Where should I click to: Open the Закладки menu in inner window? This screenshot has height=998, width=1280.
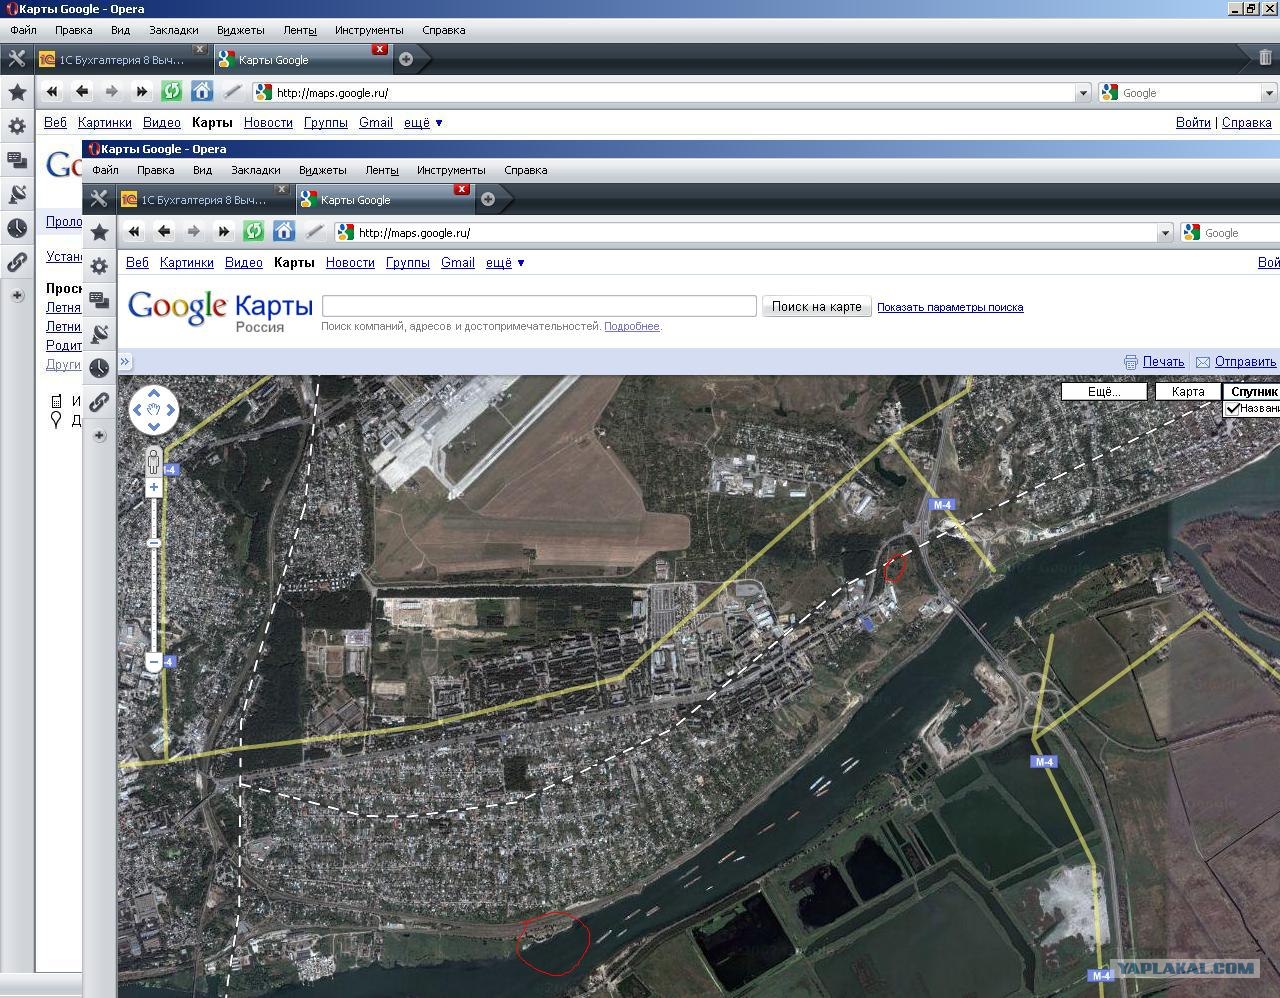(x=255, y=170)
